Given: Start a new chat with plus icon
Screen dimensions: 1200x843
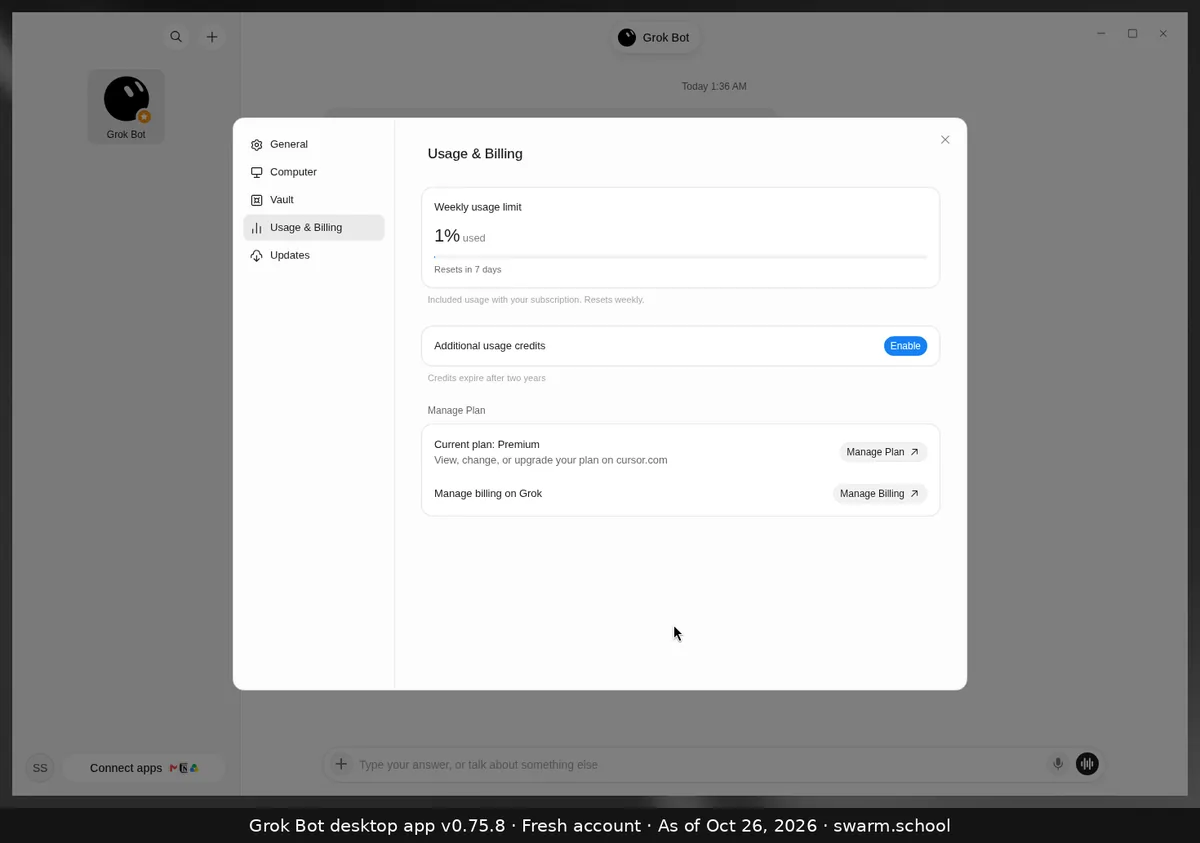Looking at the screenshot, I should pos(212,37).
